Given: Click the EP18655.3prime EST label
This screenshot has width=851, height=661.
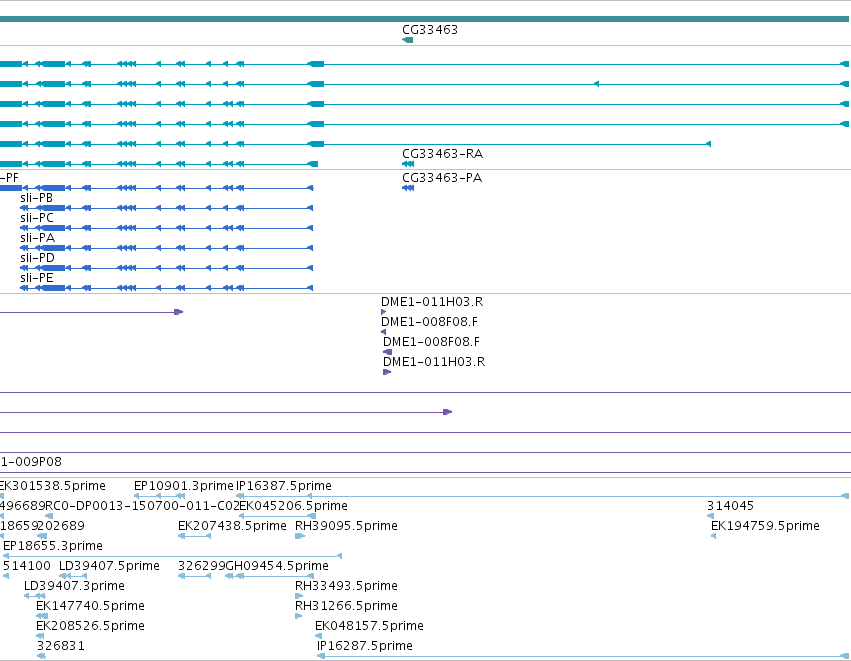Looking at the screenshot, I should 53,546.
